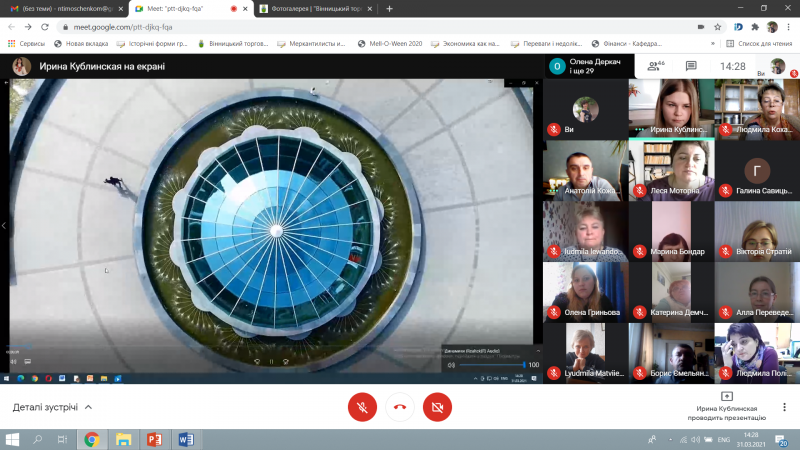Open Chrome from the taskbar
This screenshot has height=450, width=800.
click(92, 439)
